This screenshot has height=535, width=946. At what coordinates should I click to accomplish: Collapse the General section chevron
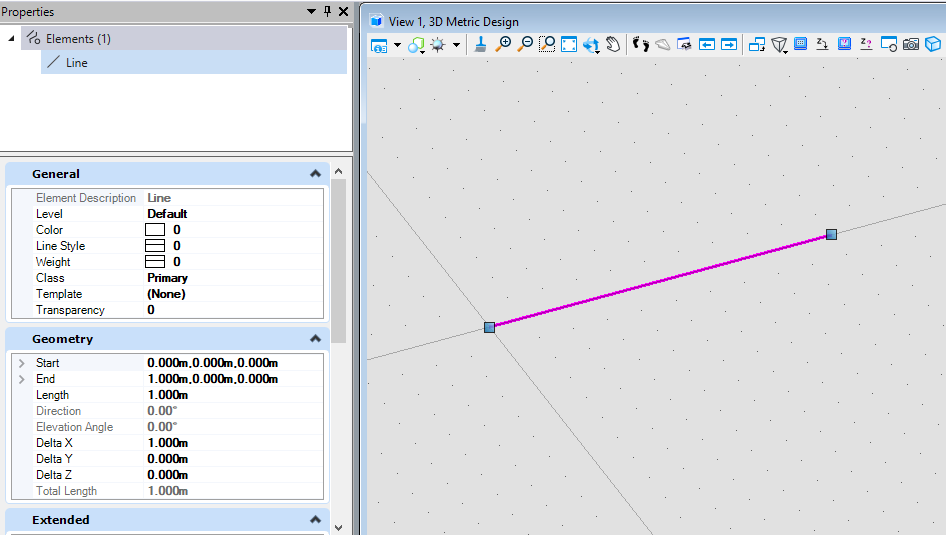(x=315, y=174)
